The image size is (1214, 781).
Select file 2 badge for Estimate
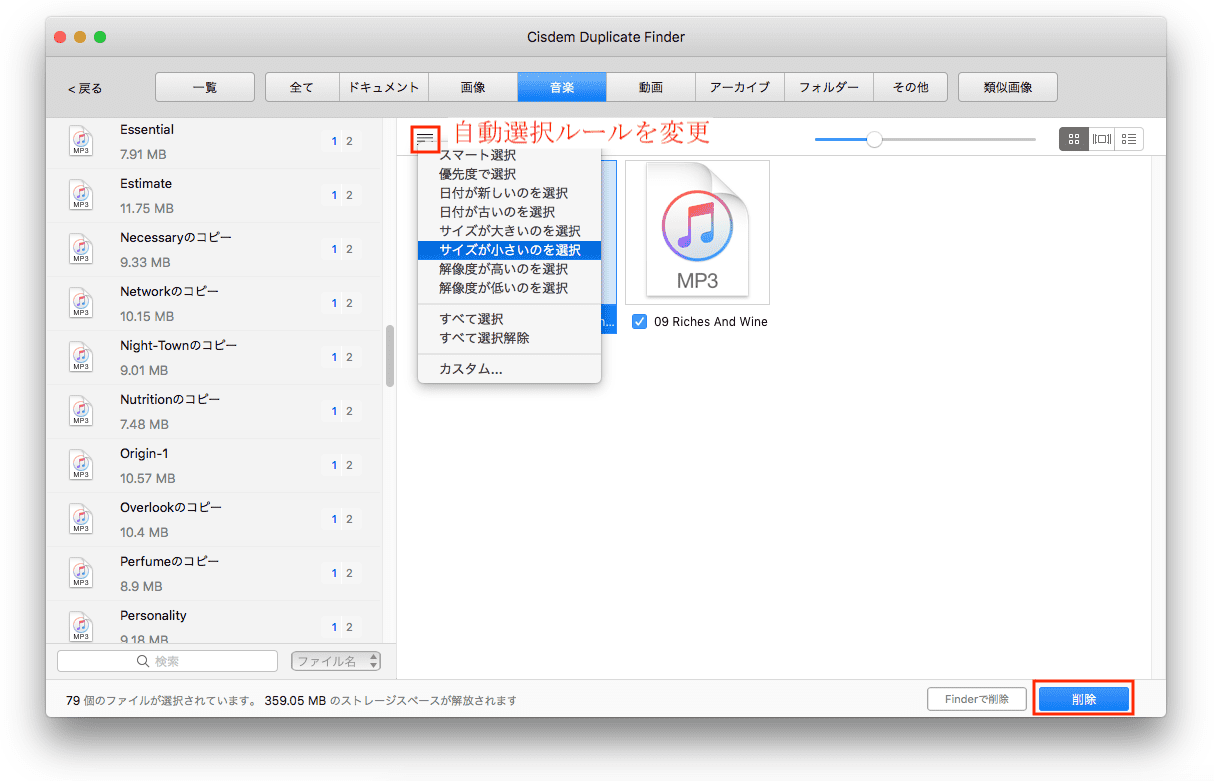click(349, 196)
